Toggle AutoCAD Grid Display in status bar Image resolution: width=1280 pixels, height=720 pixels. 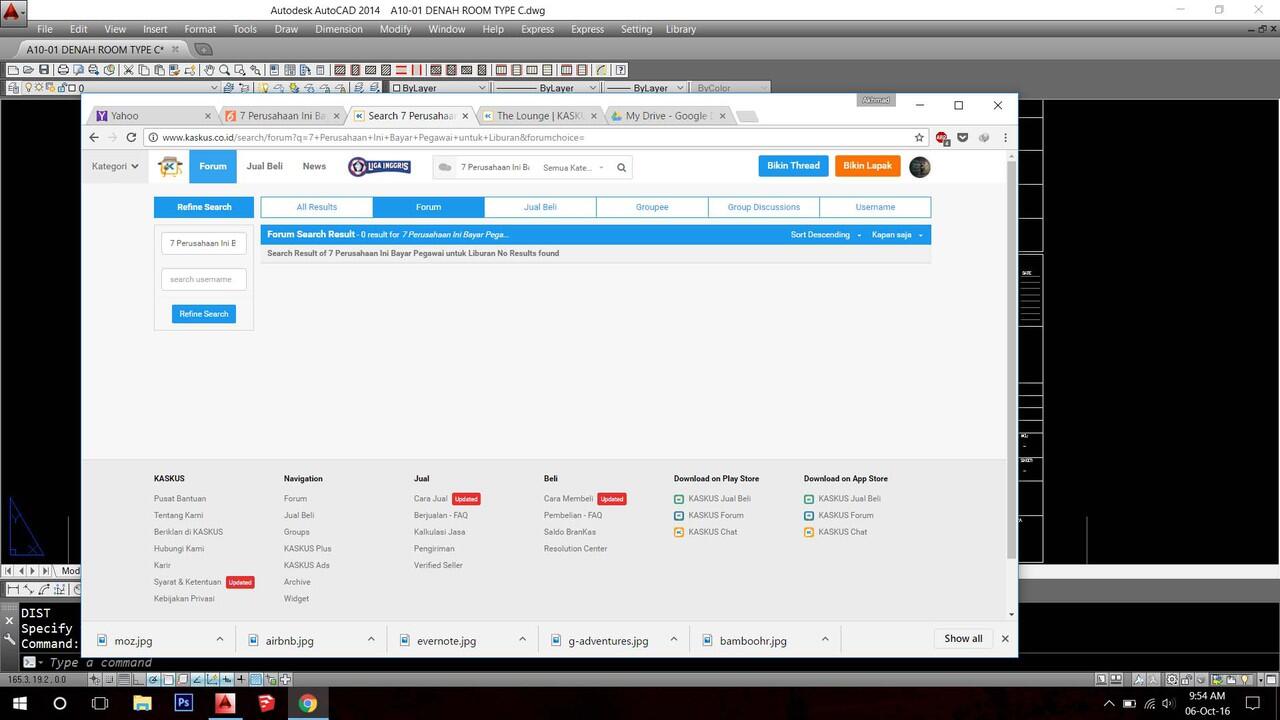[124, 680]
